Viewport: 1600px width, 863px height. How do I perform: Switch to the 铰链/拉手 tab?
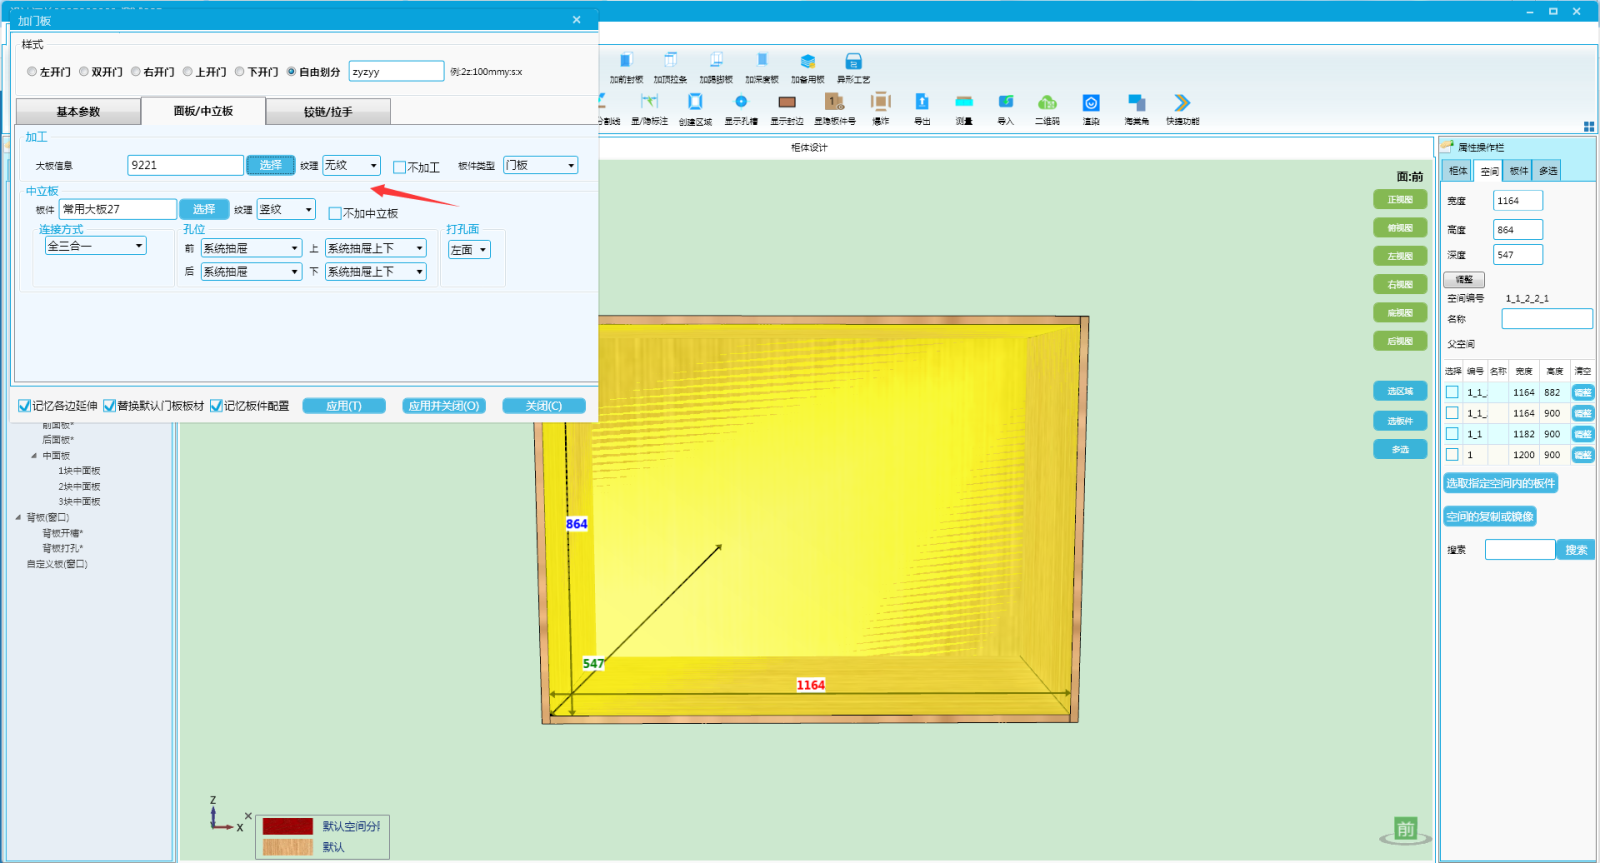(328, 112)
